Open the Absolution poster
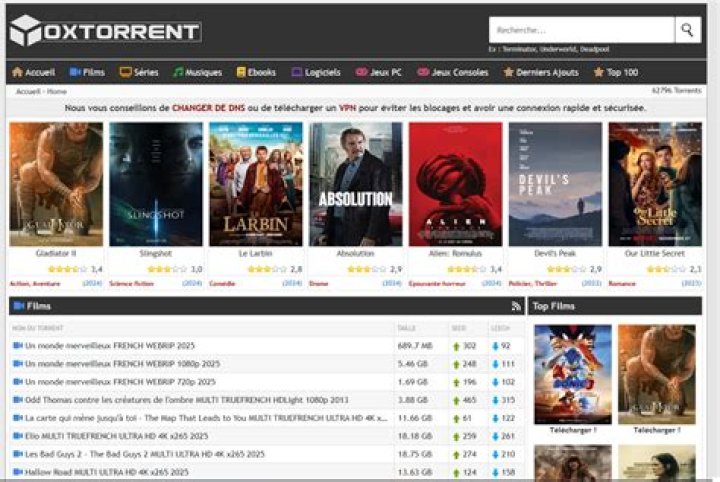The image size is (720, 482). (x=355, y=184)
